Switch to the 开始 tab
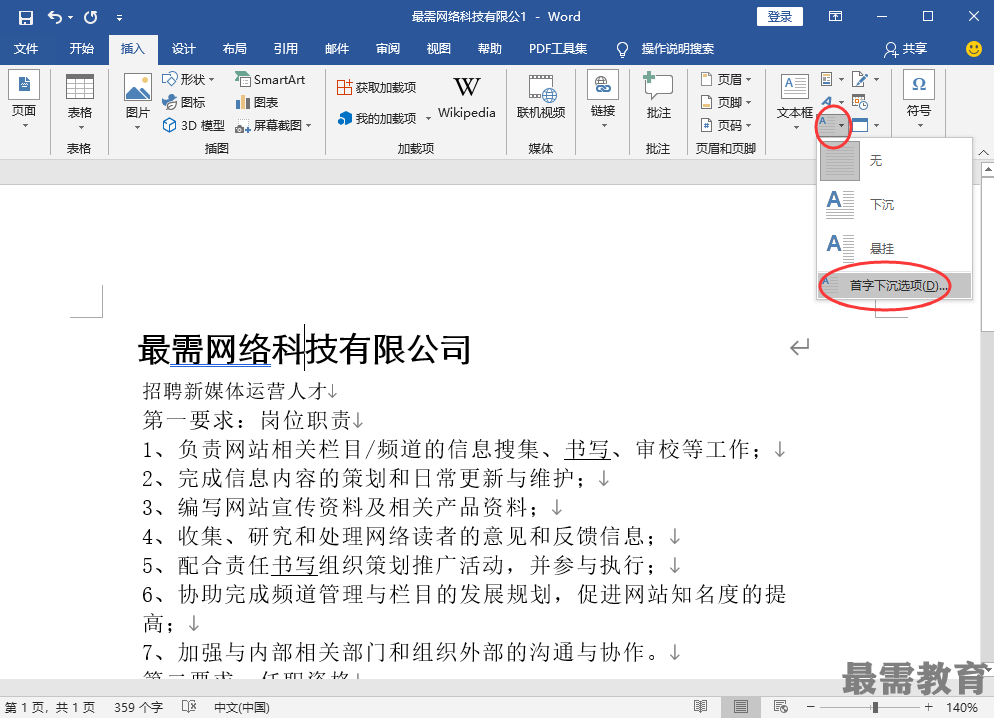The image size is (994, 718). pyautogui.click(x=81, y=49)
